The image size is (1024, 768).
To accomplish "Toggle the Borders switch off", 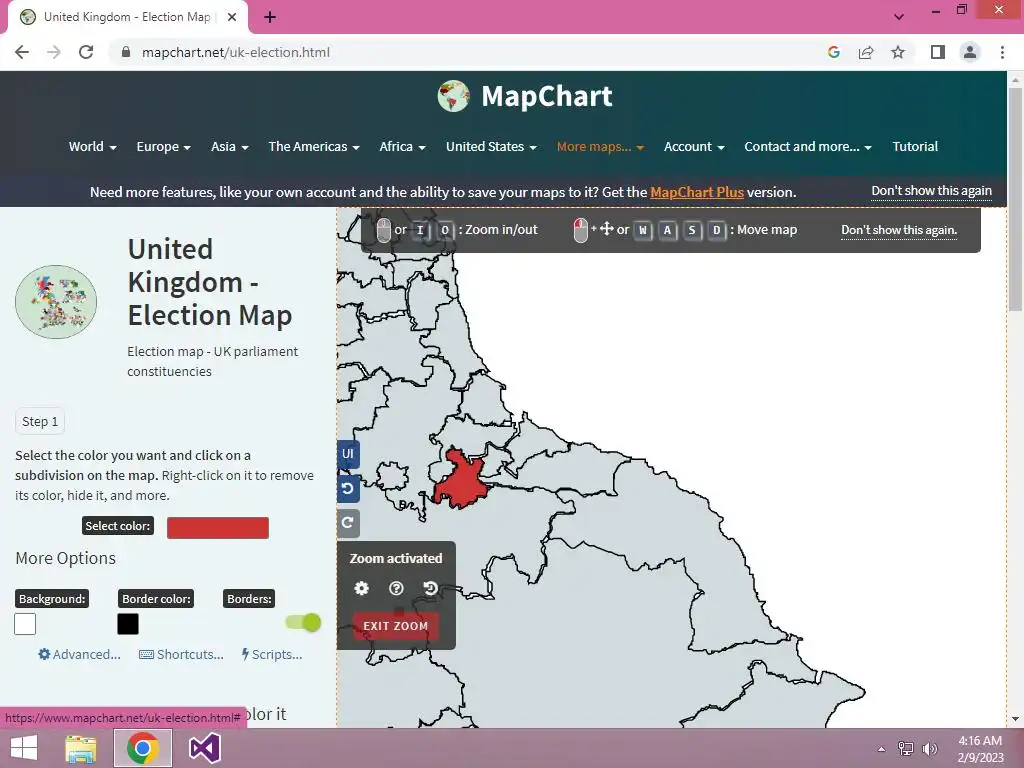I will pyautogui.click(x=303, y=622).
